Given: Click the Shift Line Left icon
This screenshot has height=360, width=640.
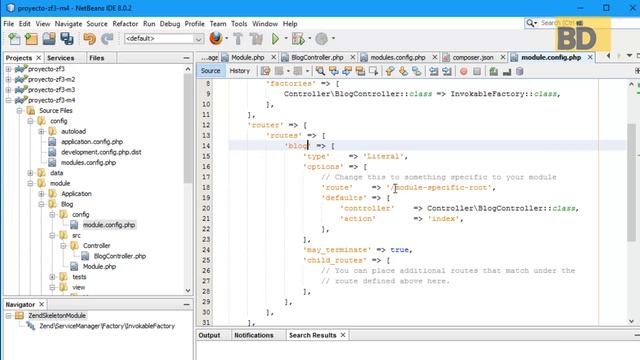Looking at the screenshot, I should (433, 71).
